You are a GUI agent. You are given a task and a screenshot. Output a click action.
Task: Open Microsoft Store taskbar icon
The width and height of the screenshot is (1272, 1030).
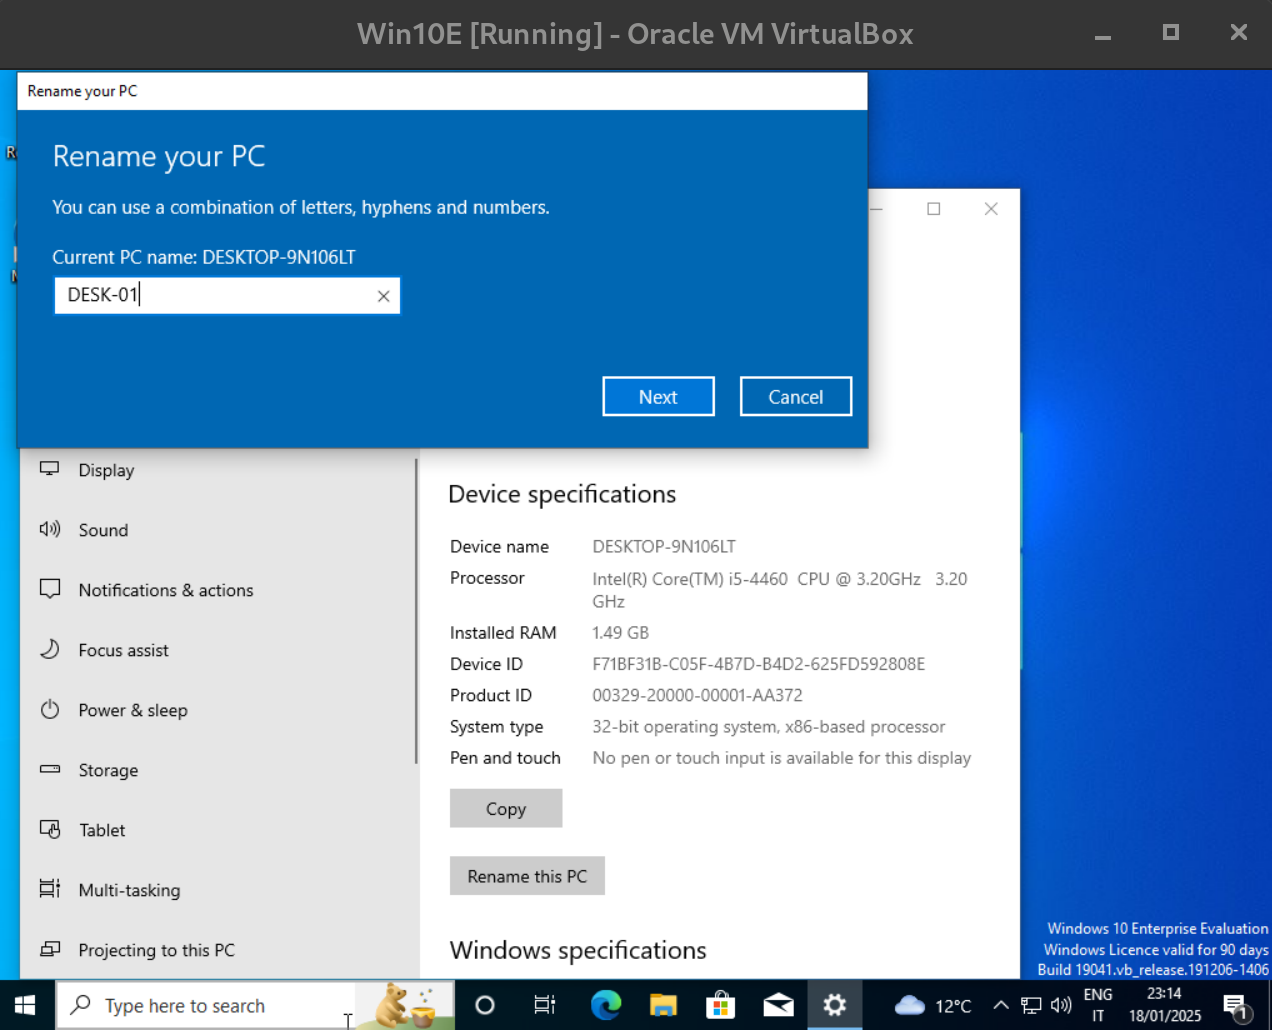(720, 1005)
